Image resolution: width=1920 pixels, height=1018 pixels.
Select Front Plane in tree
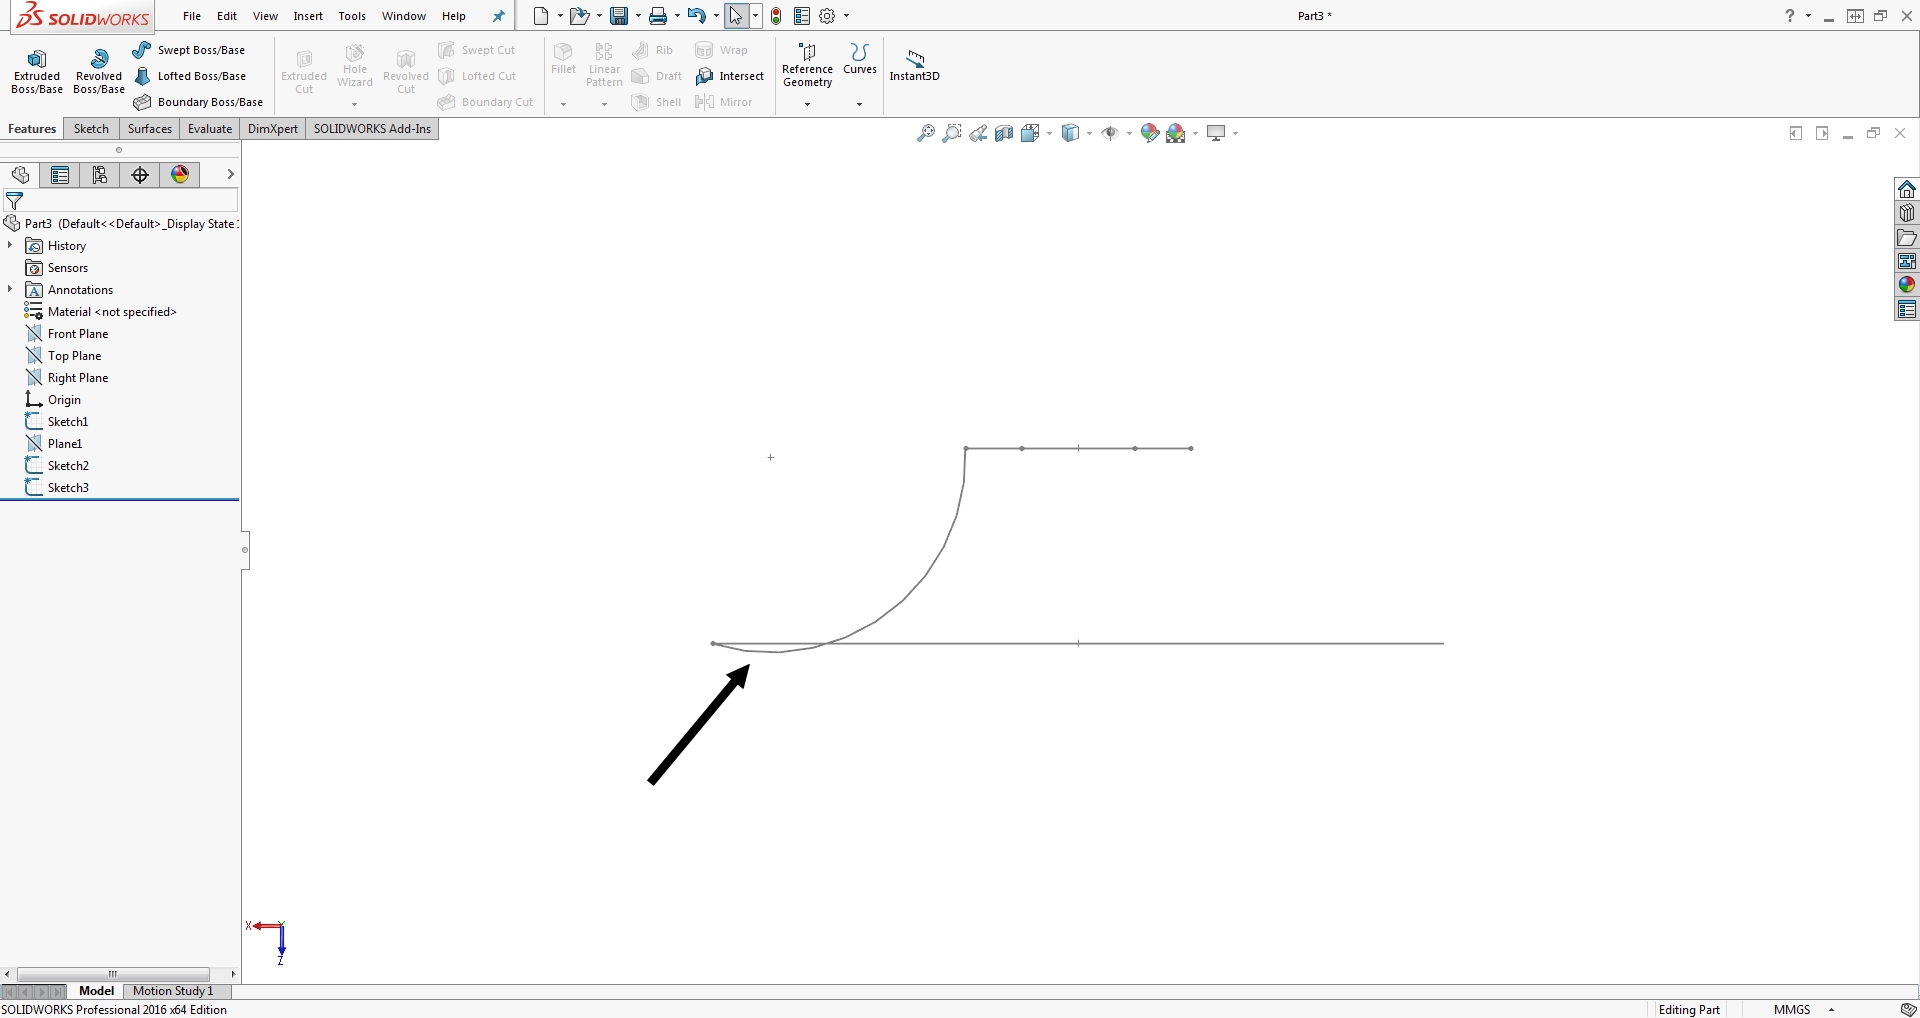tap(78, 334)
